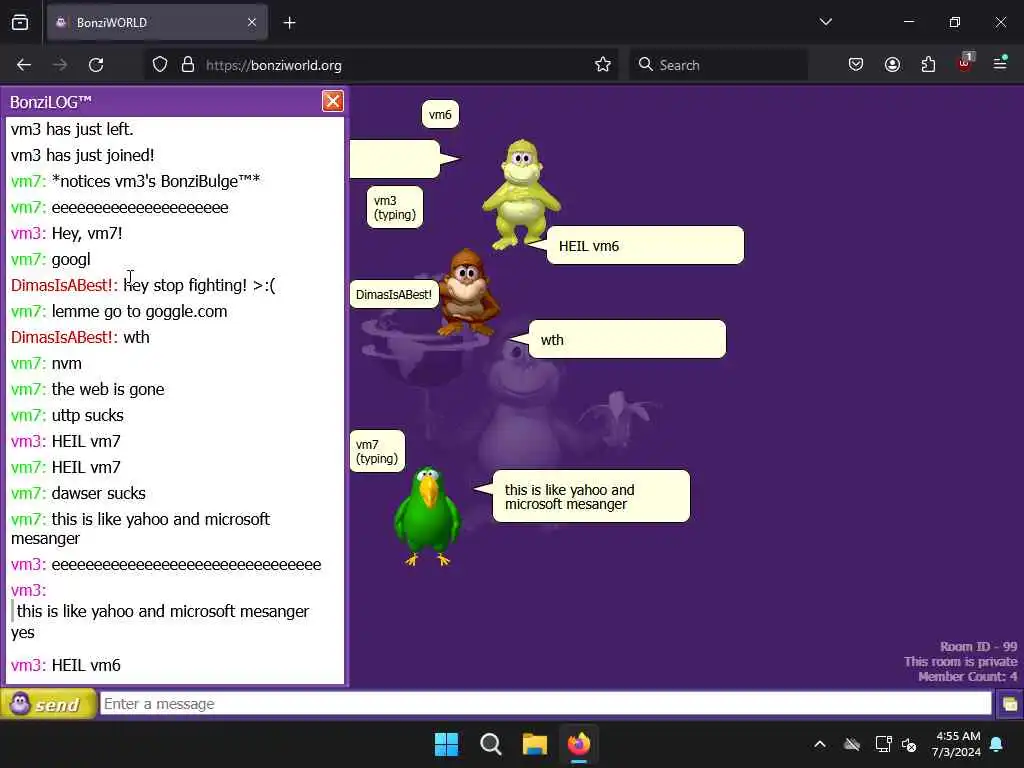Click log line 'uttp sucks'
Screen dimensions: 1024x768
tap(67, 415)
